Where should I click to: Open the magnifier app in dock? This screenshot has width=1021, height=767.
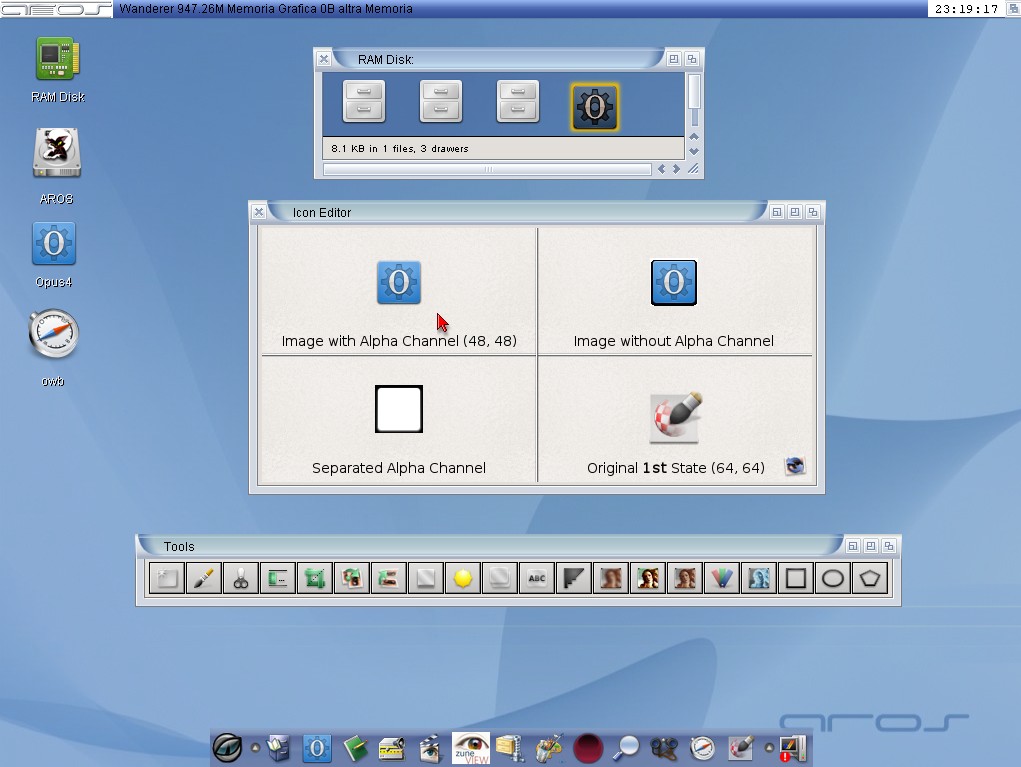(627, 747)
